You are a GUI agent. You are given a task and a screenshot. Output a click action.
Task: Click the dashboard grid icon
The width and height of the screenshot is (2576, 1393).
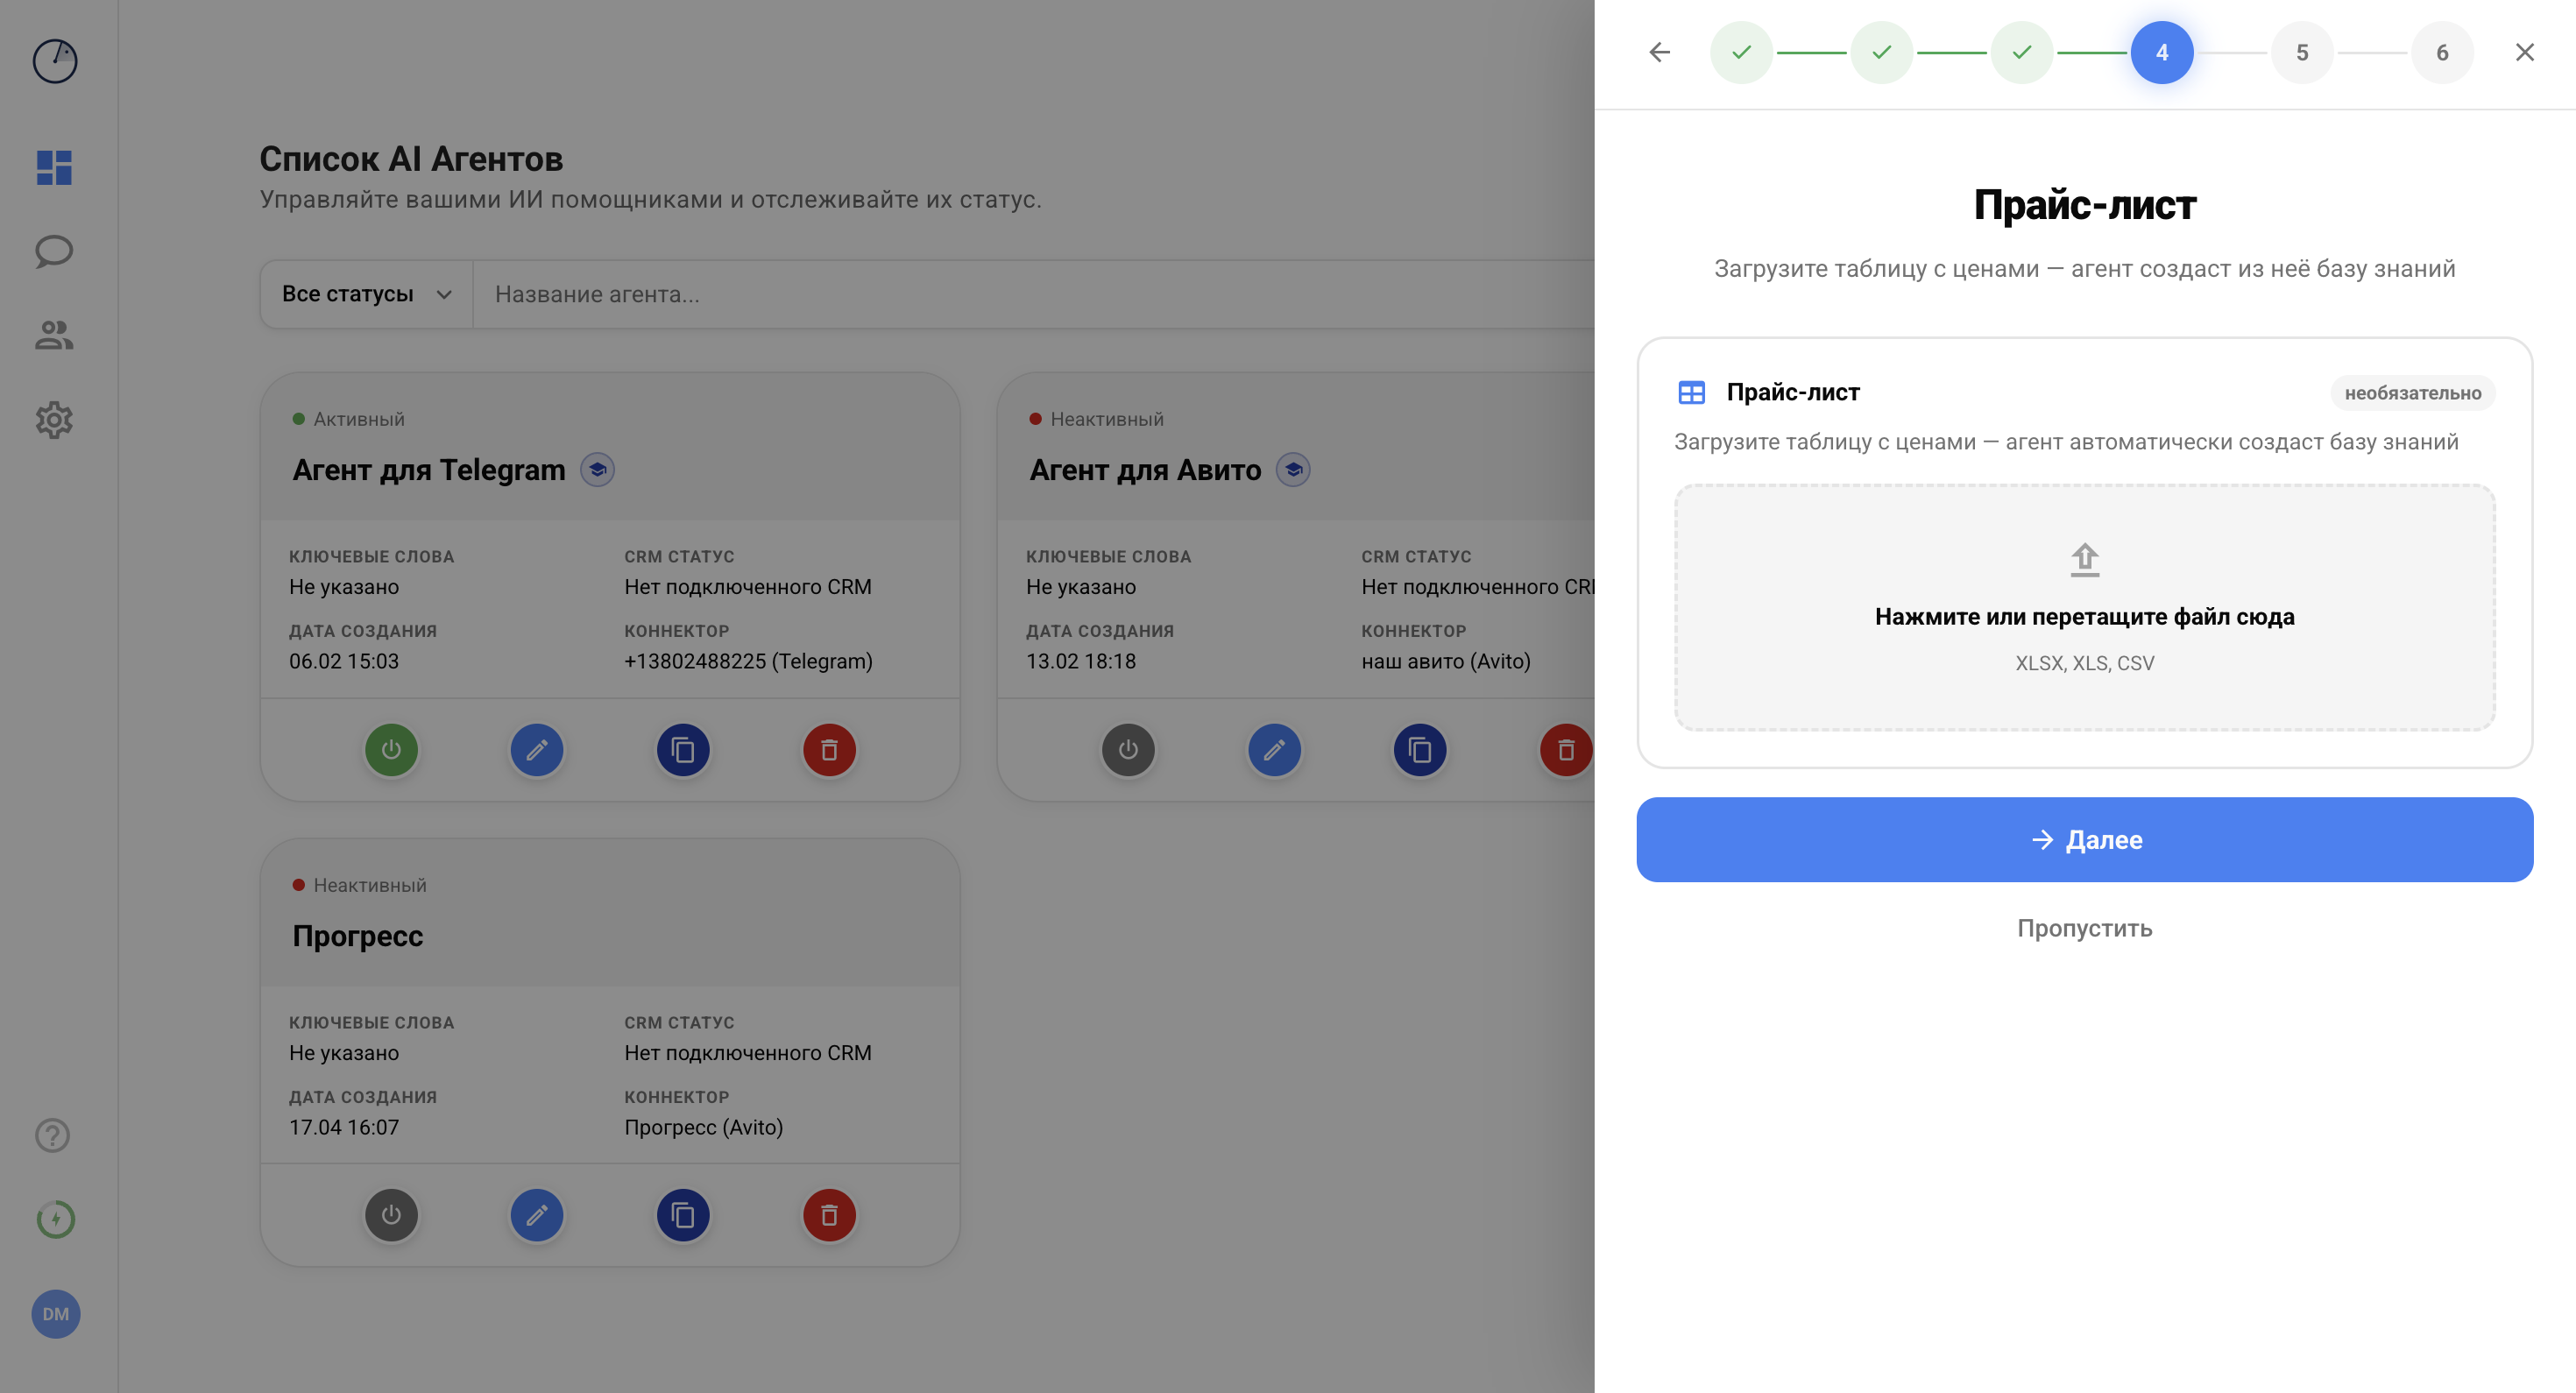54,167
